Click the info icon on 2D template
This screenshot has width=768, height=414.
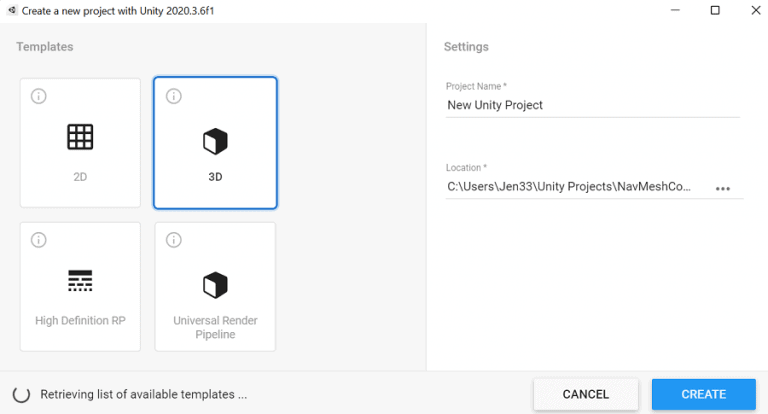tap(39, 97)
